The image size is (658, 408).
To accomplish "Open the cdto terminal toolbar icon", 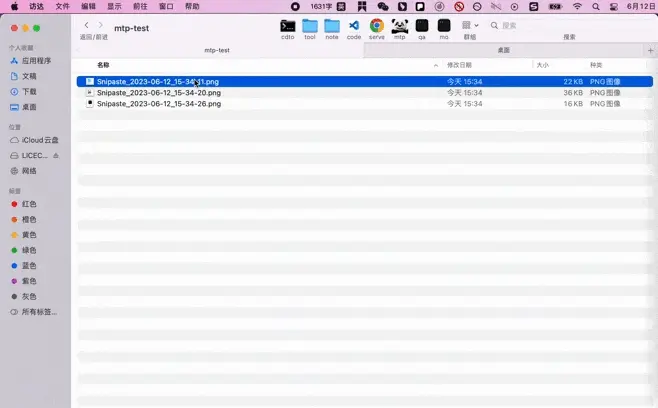I will point(287,26).
